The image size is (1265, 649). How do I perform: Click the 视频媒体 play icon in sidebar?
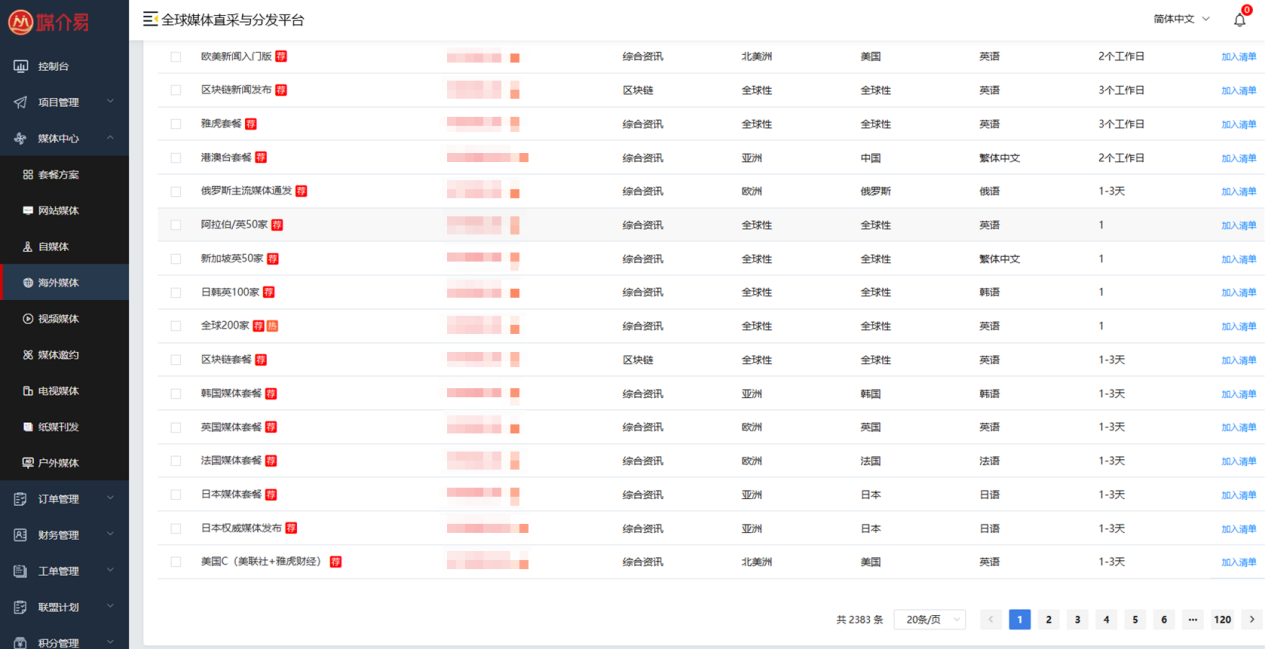pyautogui.click(x=28, y=319)
